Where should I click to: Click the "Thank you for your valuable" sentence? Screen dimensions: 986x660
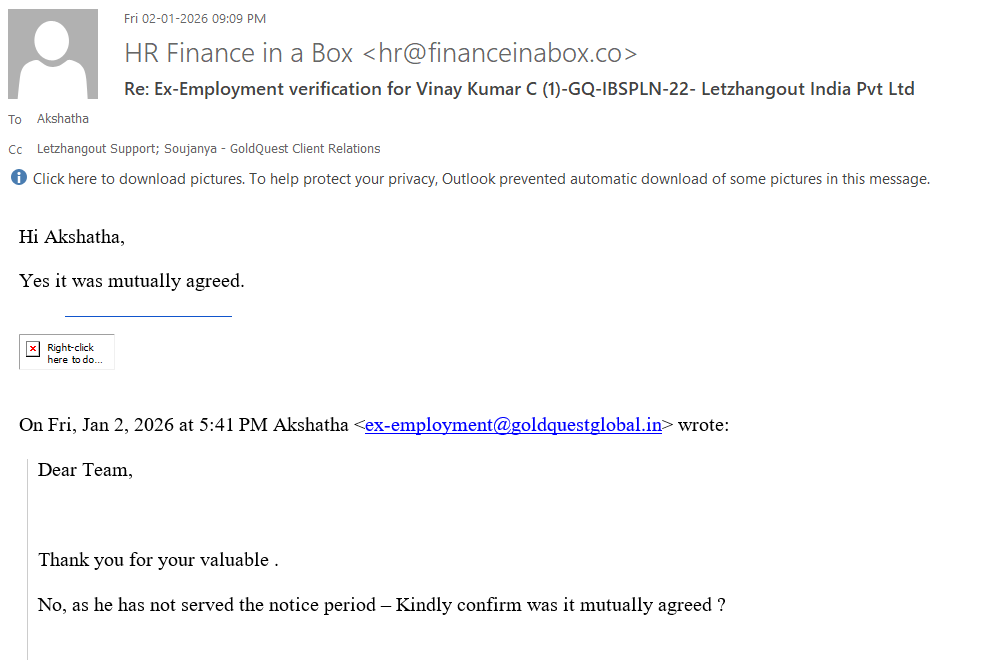(158, 560)
